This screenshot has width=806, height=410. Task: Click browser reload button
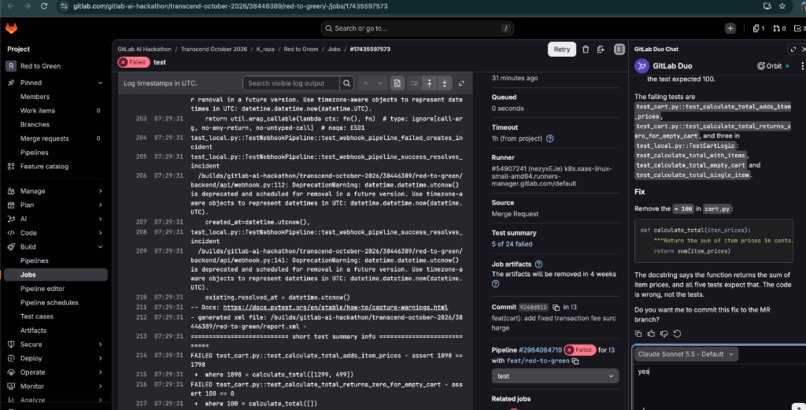click(44, 6)
